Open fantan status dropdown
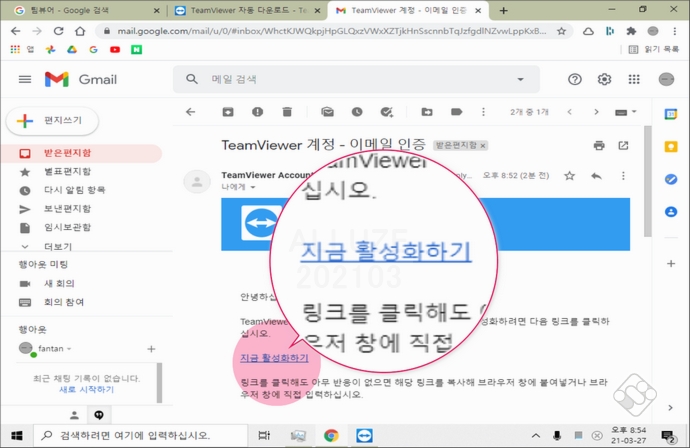Image resolution: width=690 pixels, height=448 pixels. point(69,349)
